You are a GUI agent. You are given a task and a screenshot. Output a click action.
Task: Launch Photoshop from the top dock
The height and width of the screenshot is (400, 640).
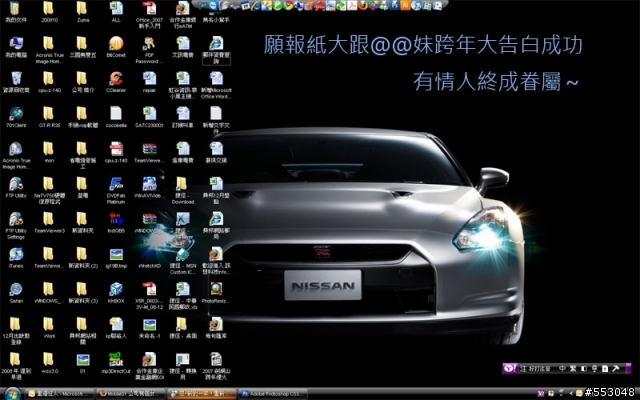(394, 5)
